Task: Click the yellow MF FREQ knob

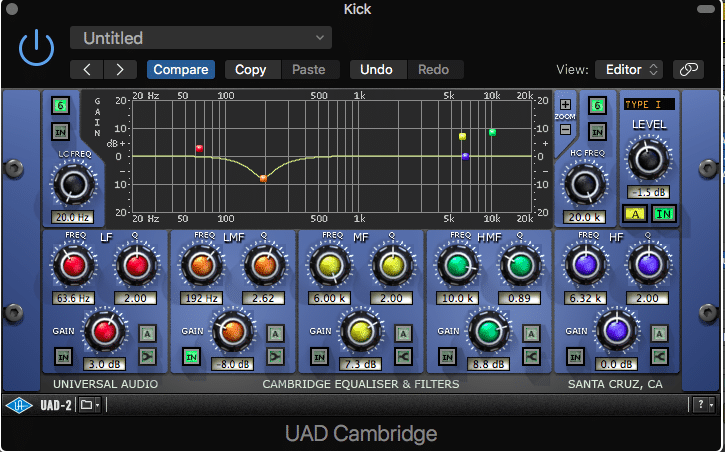Action: (330, 266)
